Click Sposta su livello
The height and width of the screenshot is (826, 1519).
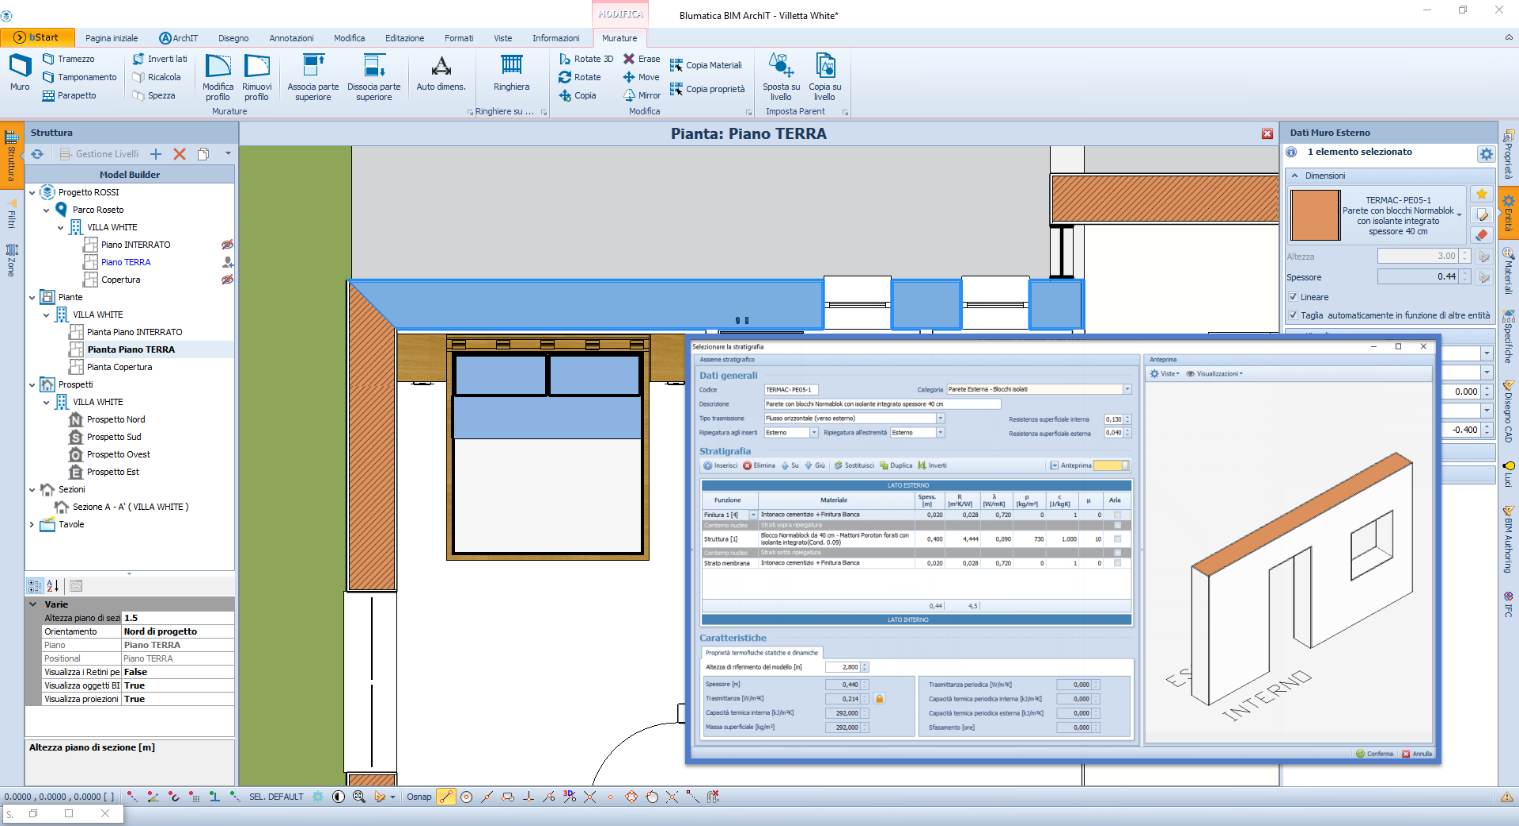click(x=781, y=78)
